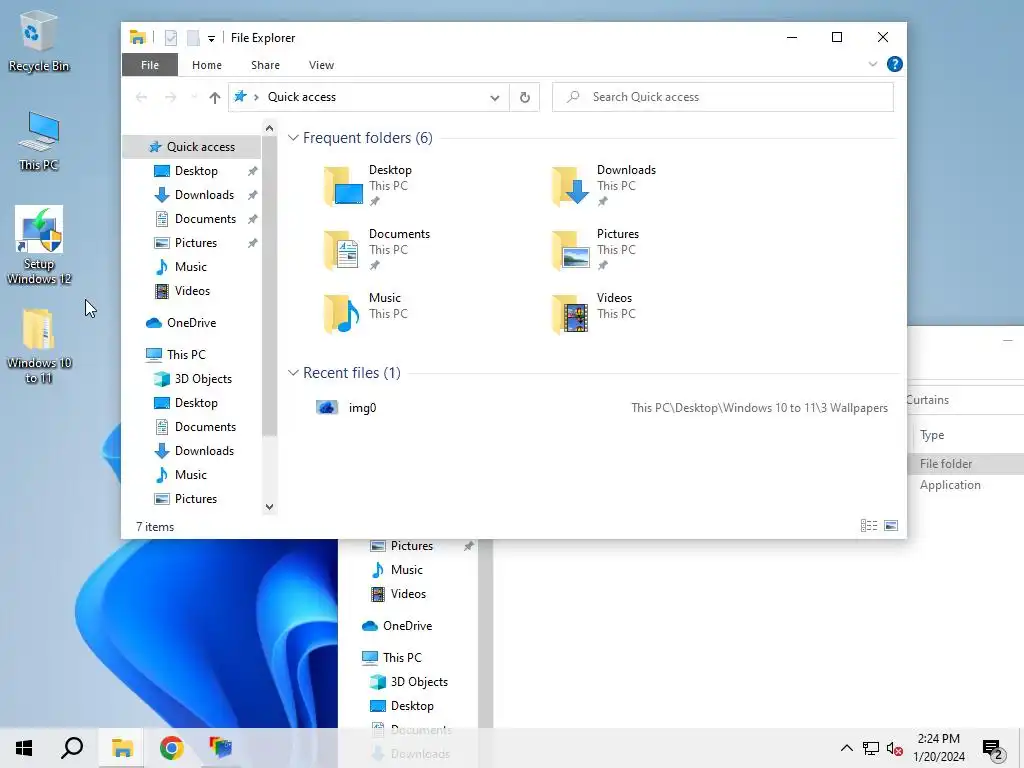Show hidden system tray icons
This screenshot has width=1024, height=768.
pos(846,748)
